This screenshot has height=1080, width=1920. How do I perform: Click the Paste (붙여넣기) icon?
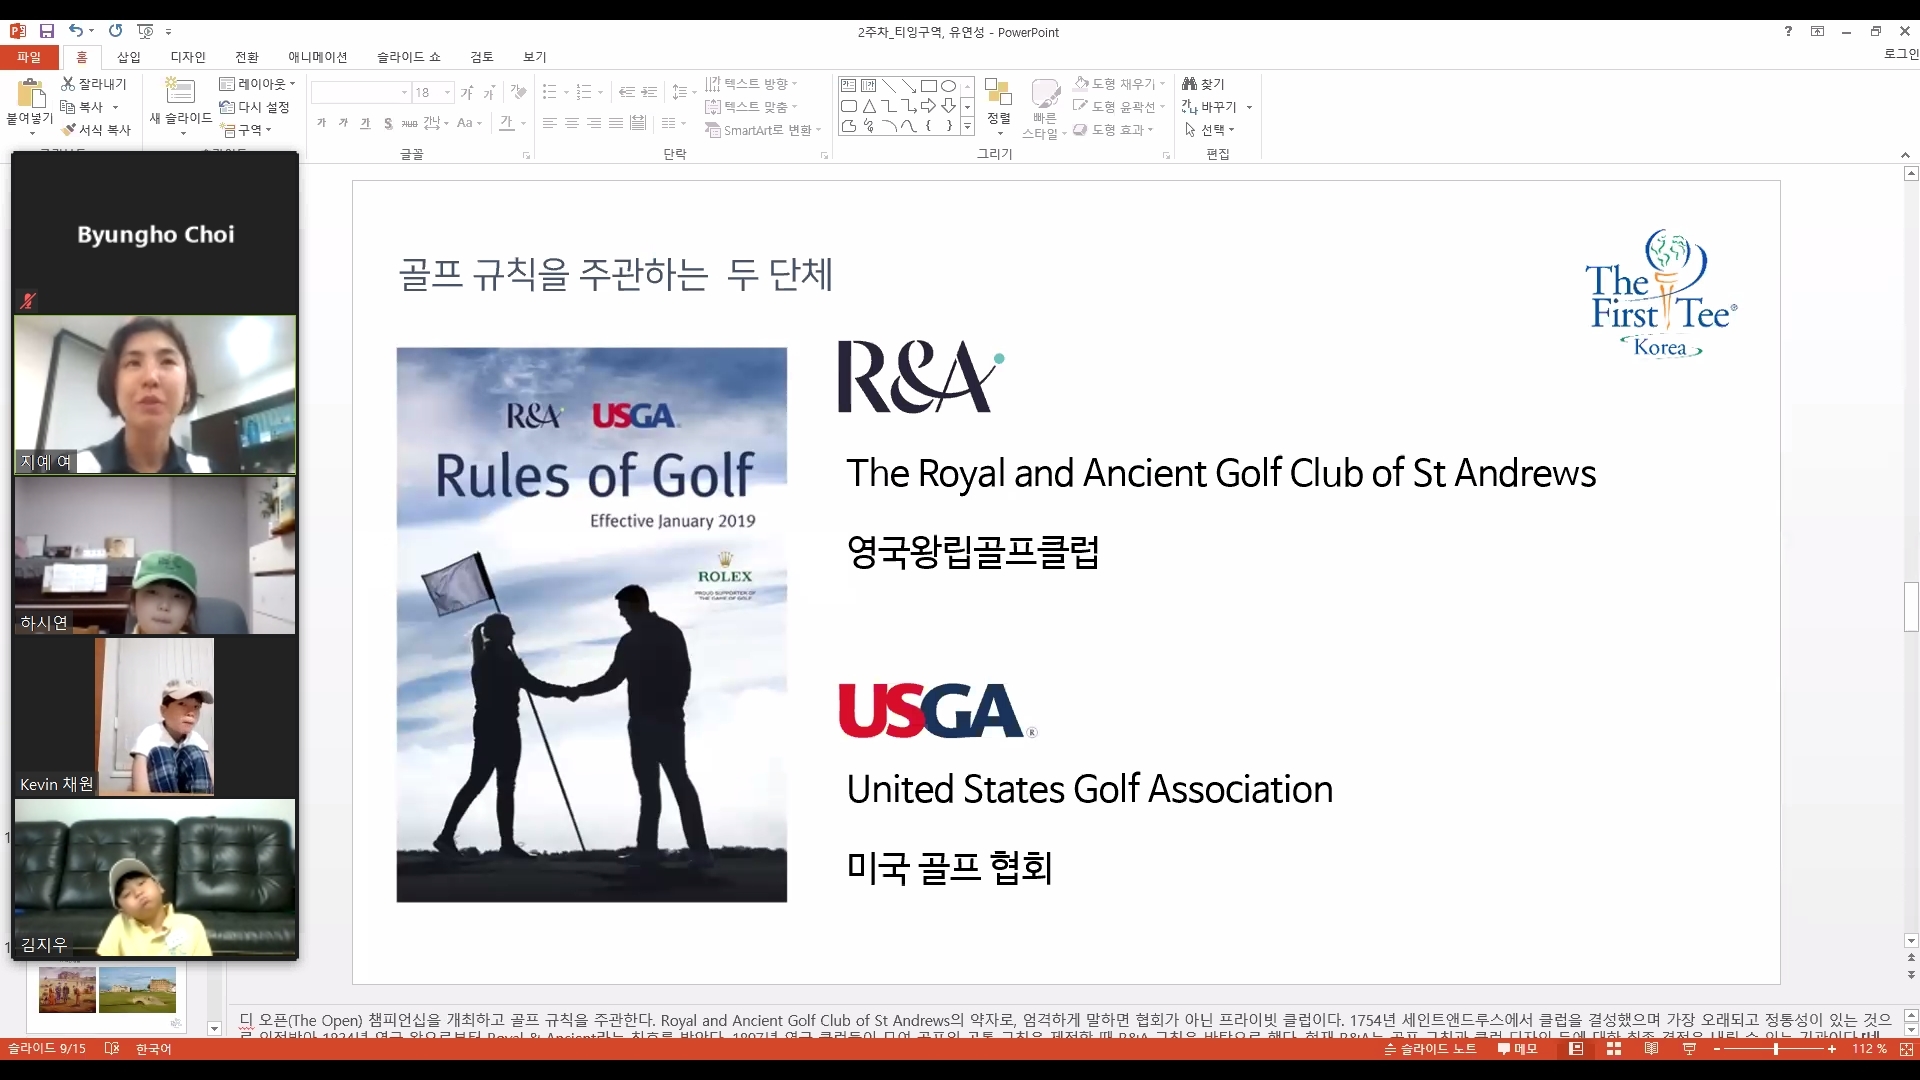point(31,94)
